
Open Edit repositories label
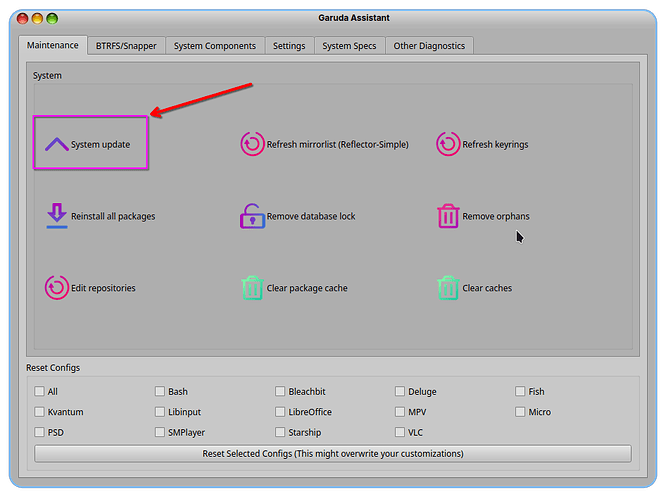click(103, 288)
